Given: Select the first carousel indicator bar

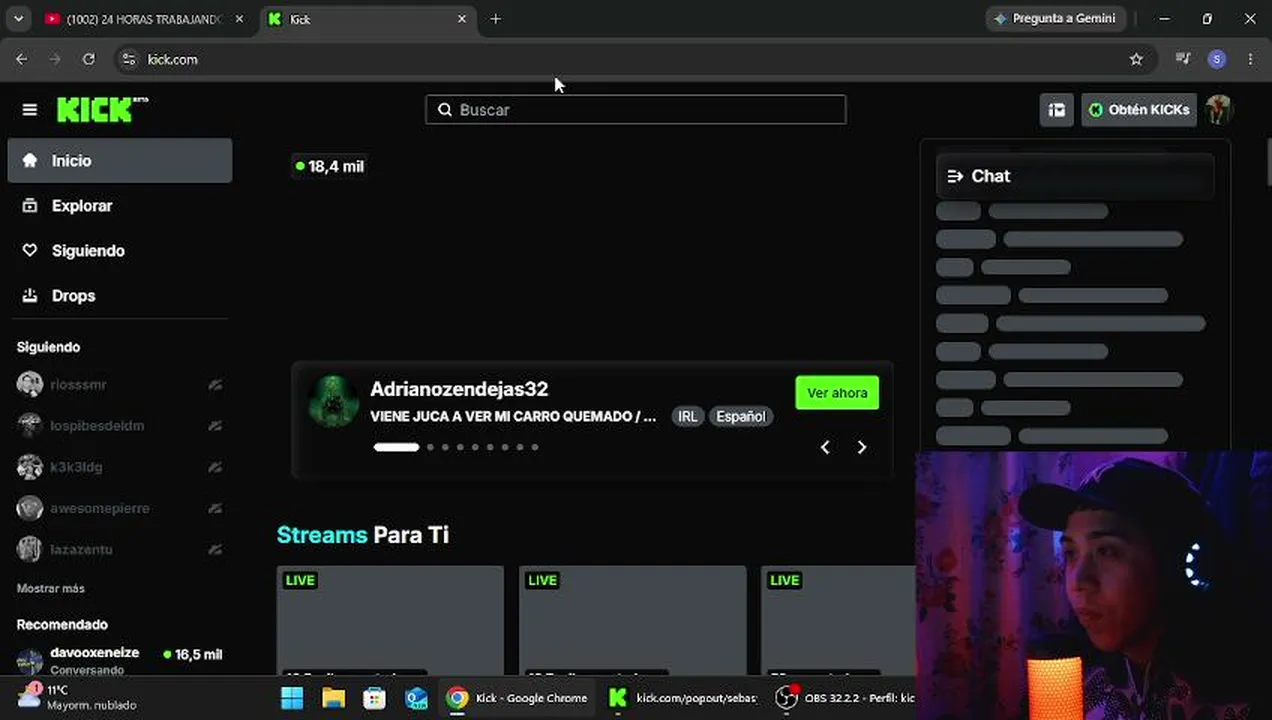Looking at the screenshot, I should coord(396,447).
